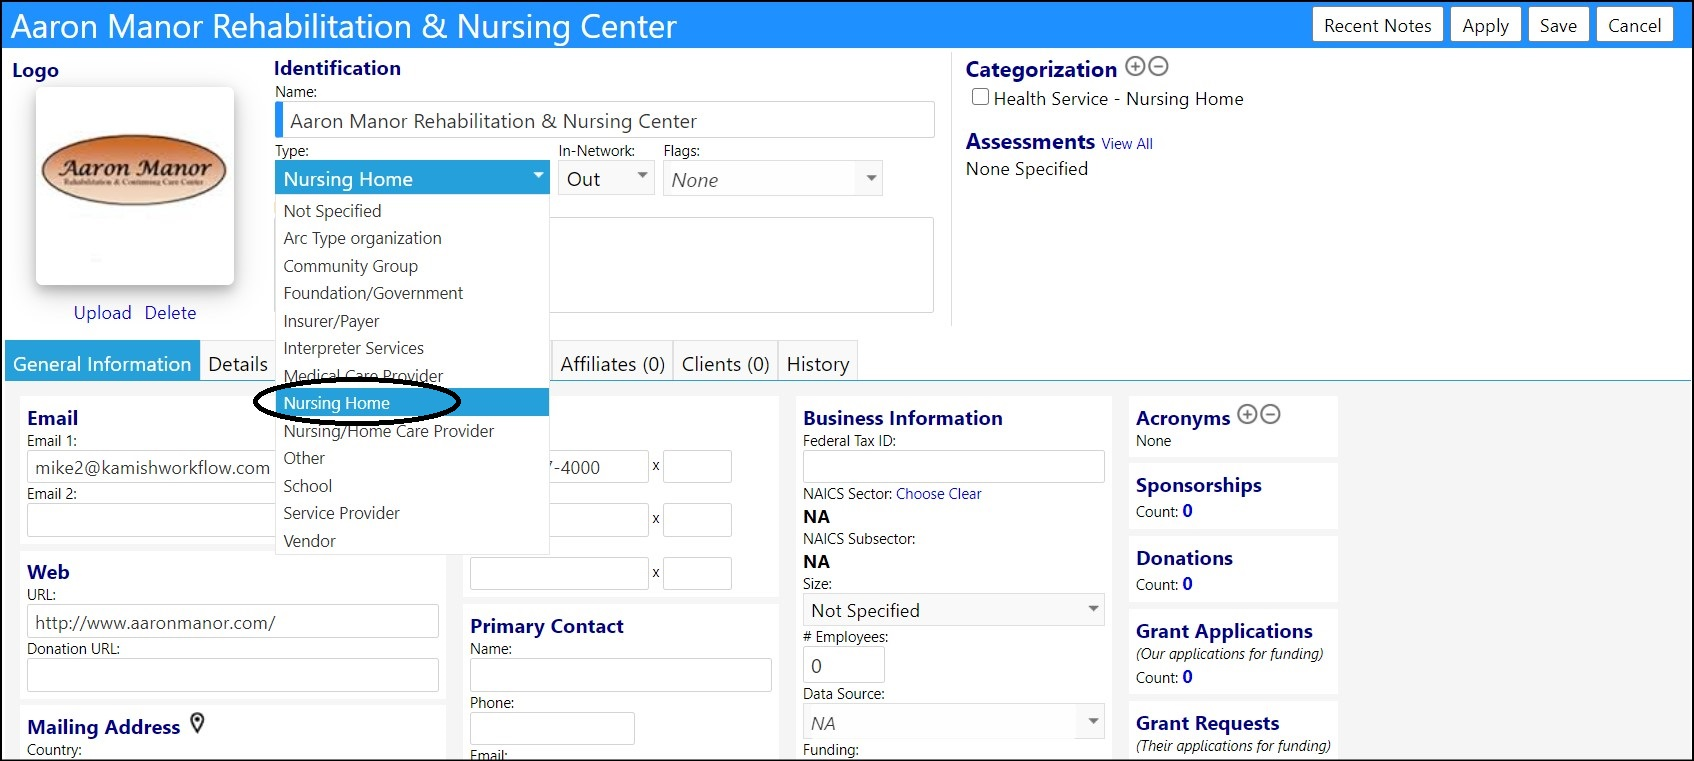The image size is (1694, 761).
Task: Add a new Categorization with the plus icon
Action: [1135, 67]
